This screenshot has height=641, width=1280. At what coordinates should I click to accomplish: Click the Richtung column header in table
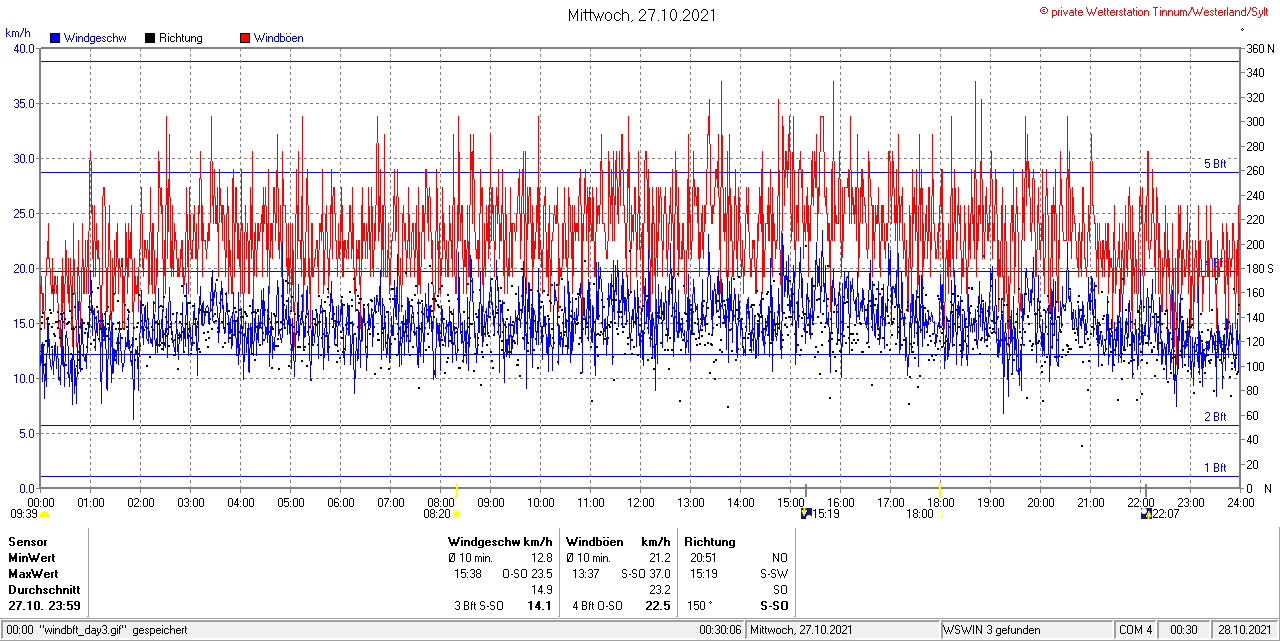pyautogui.click(x=710, y=542)
